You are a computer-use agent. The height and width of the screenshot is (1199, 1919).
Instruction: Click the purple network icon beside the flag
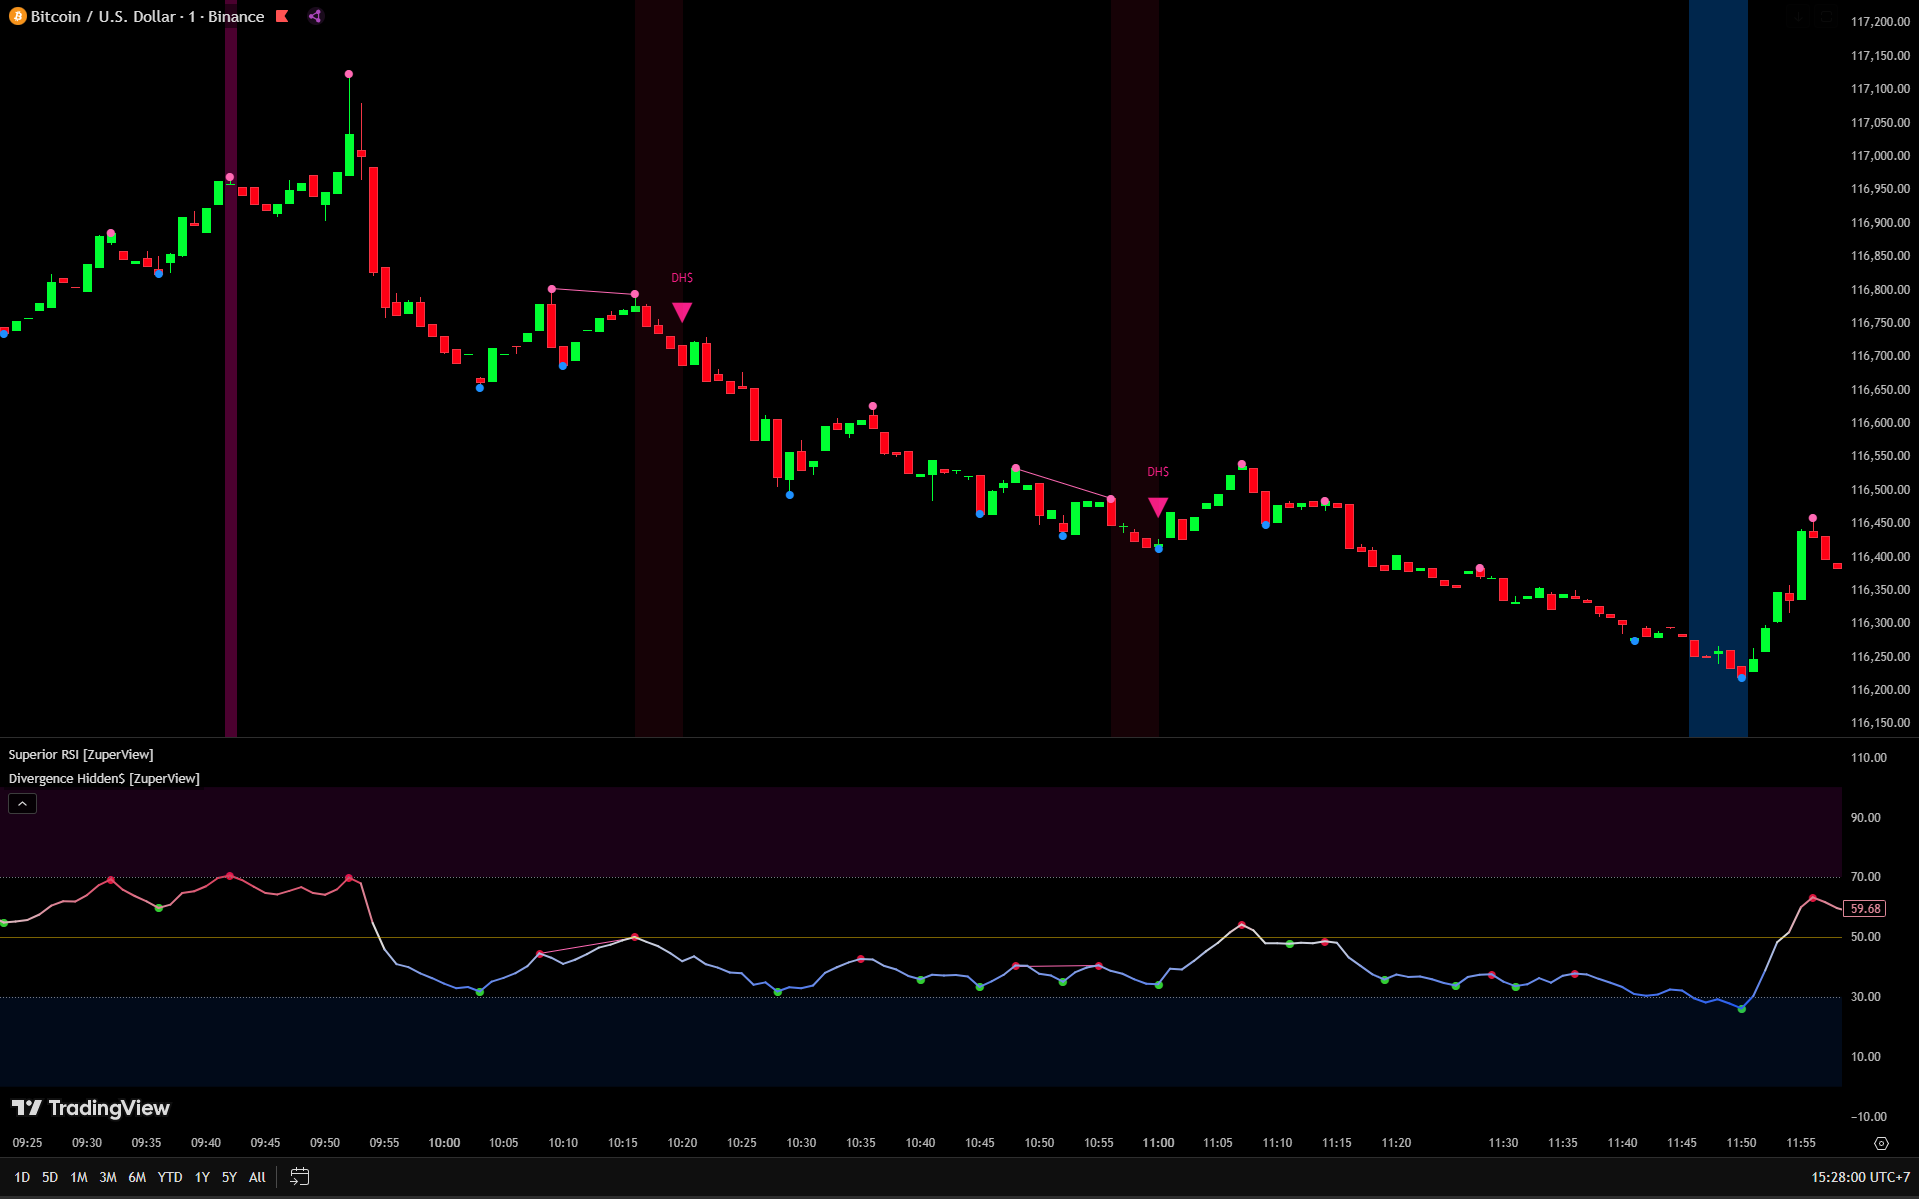[315, 16]
